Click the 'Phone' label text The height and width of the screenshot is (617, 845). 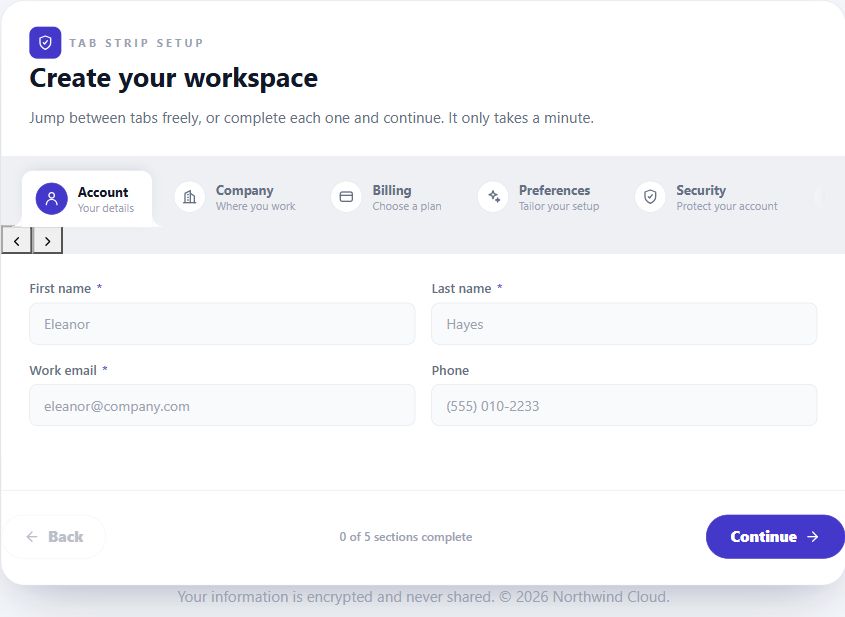click(450, 371)
